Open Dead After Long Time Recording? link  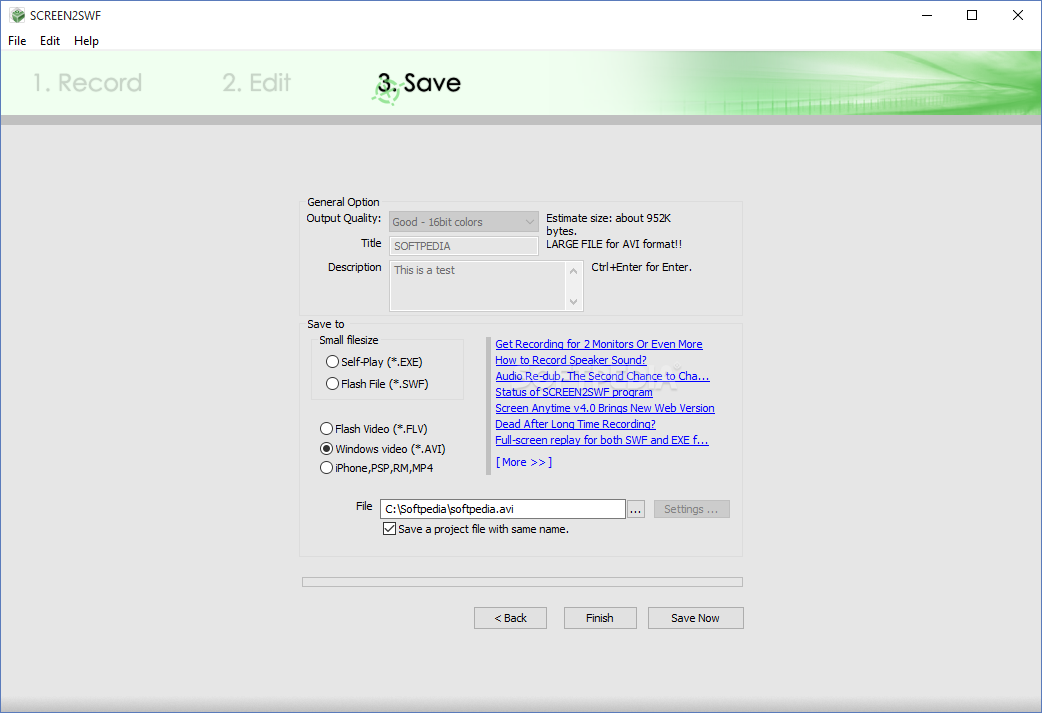[575, 424]
